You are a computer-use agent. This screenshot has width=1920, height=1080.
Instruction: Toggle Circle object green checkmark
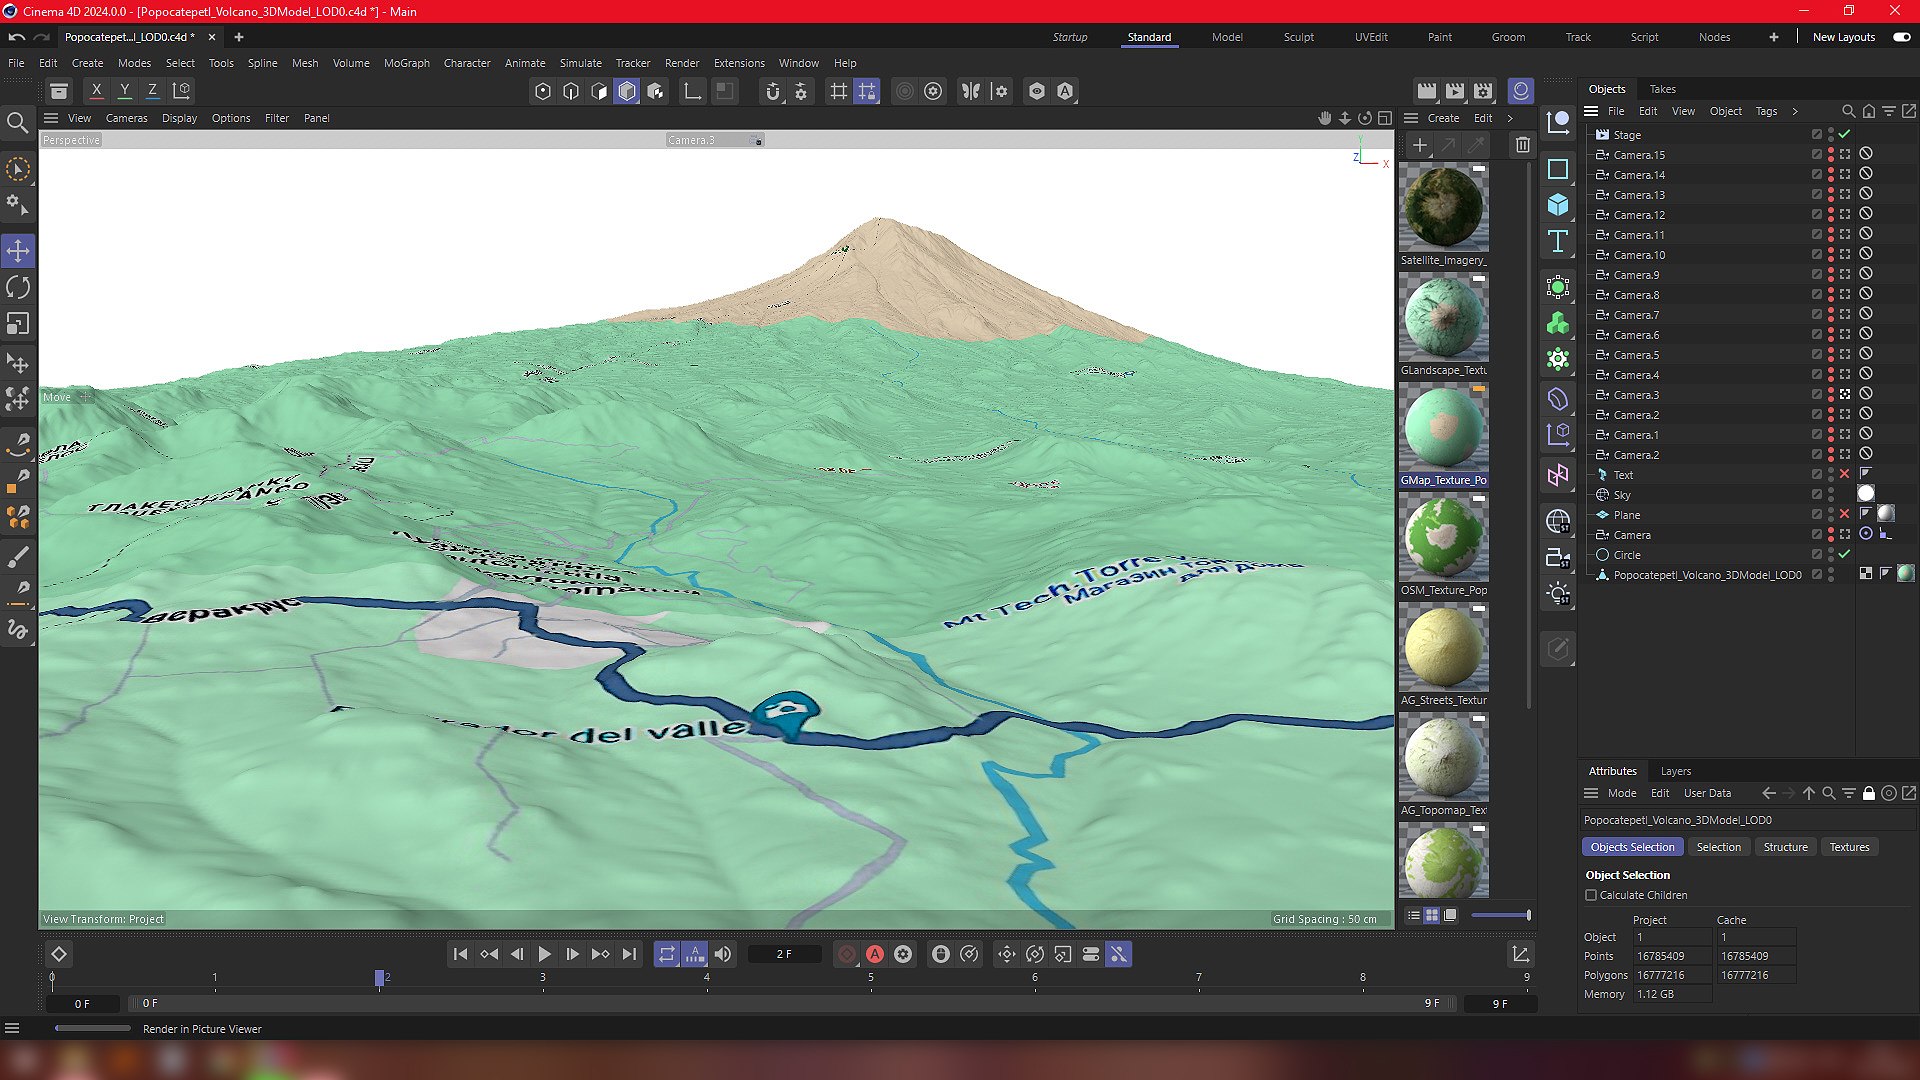tap(1844, 554)
